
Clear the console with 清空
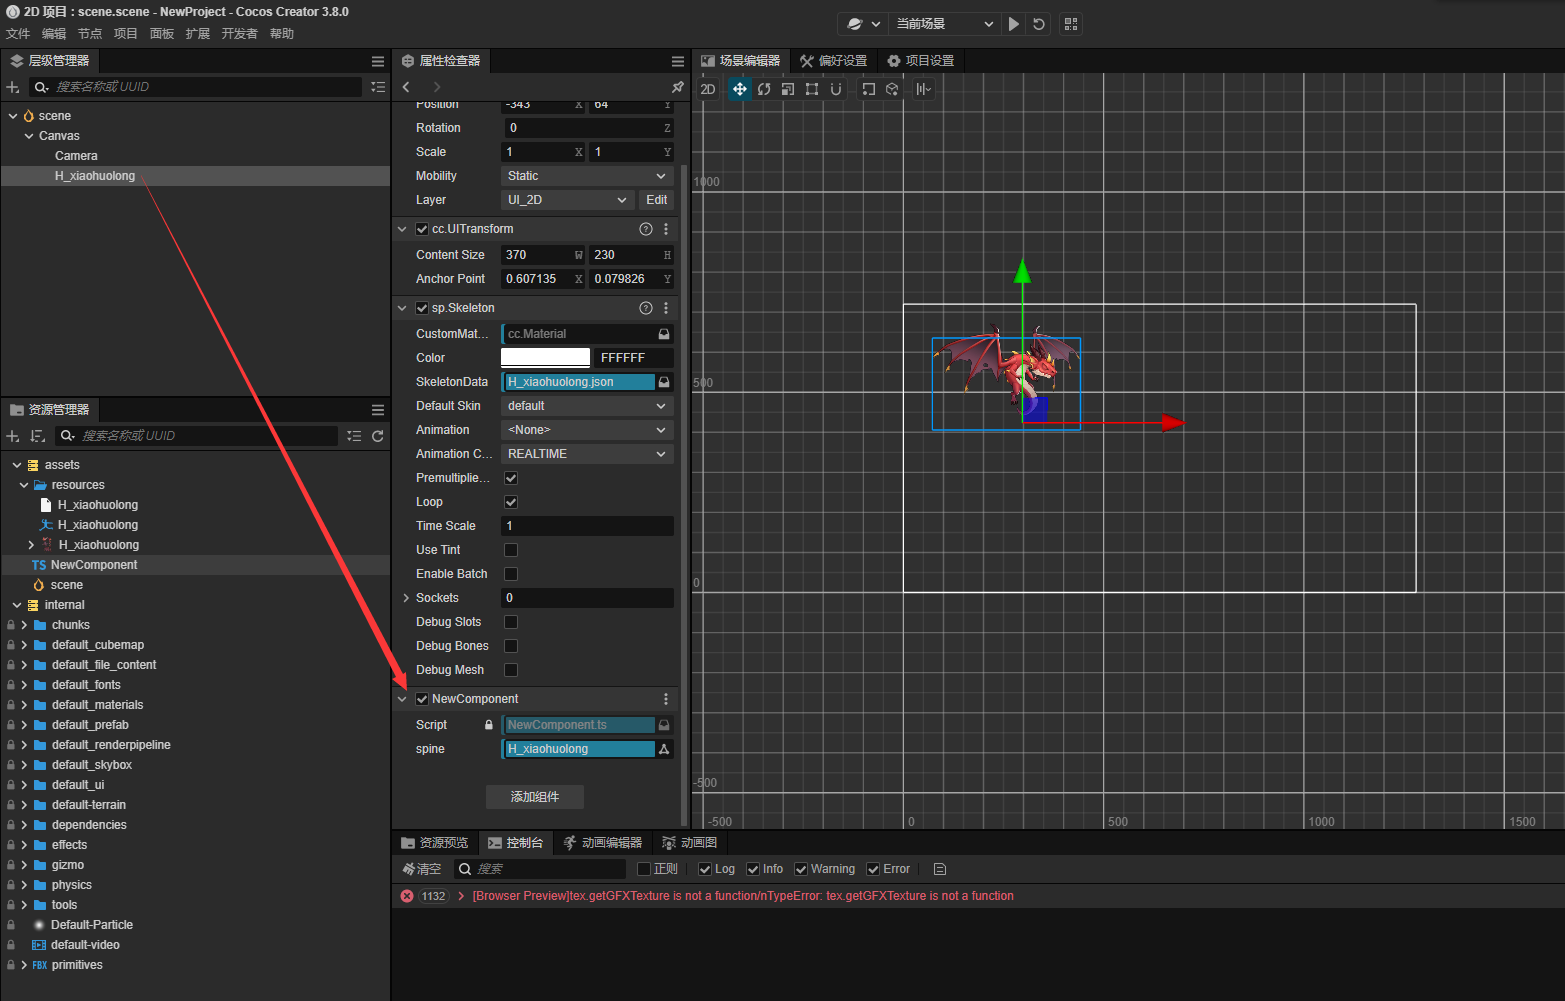422,869
